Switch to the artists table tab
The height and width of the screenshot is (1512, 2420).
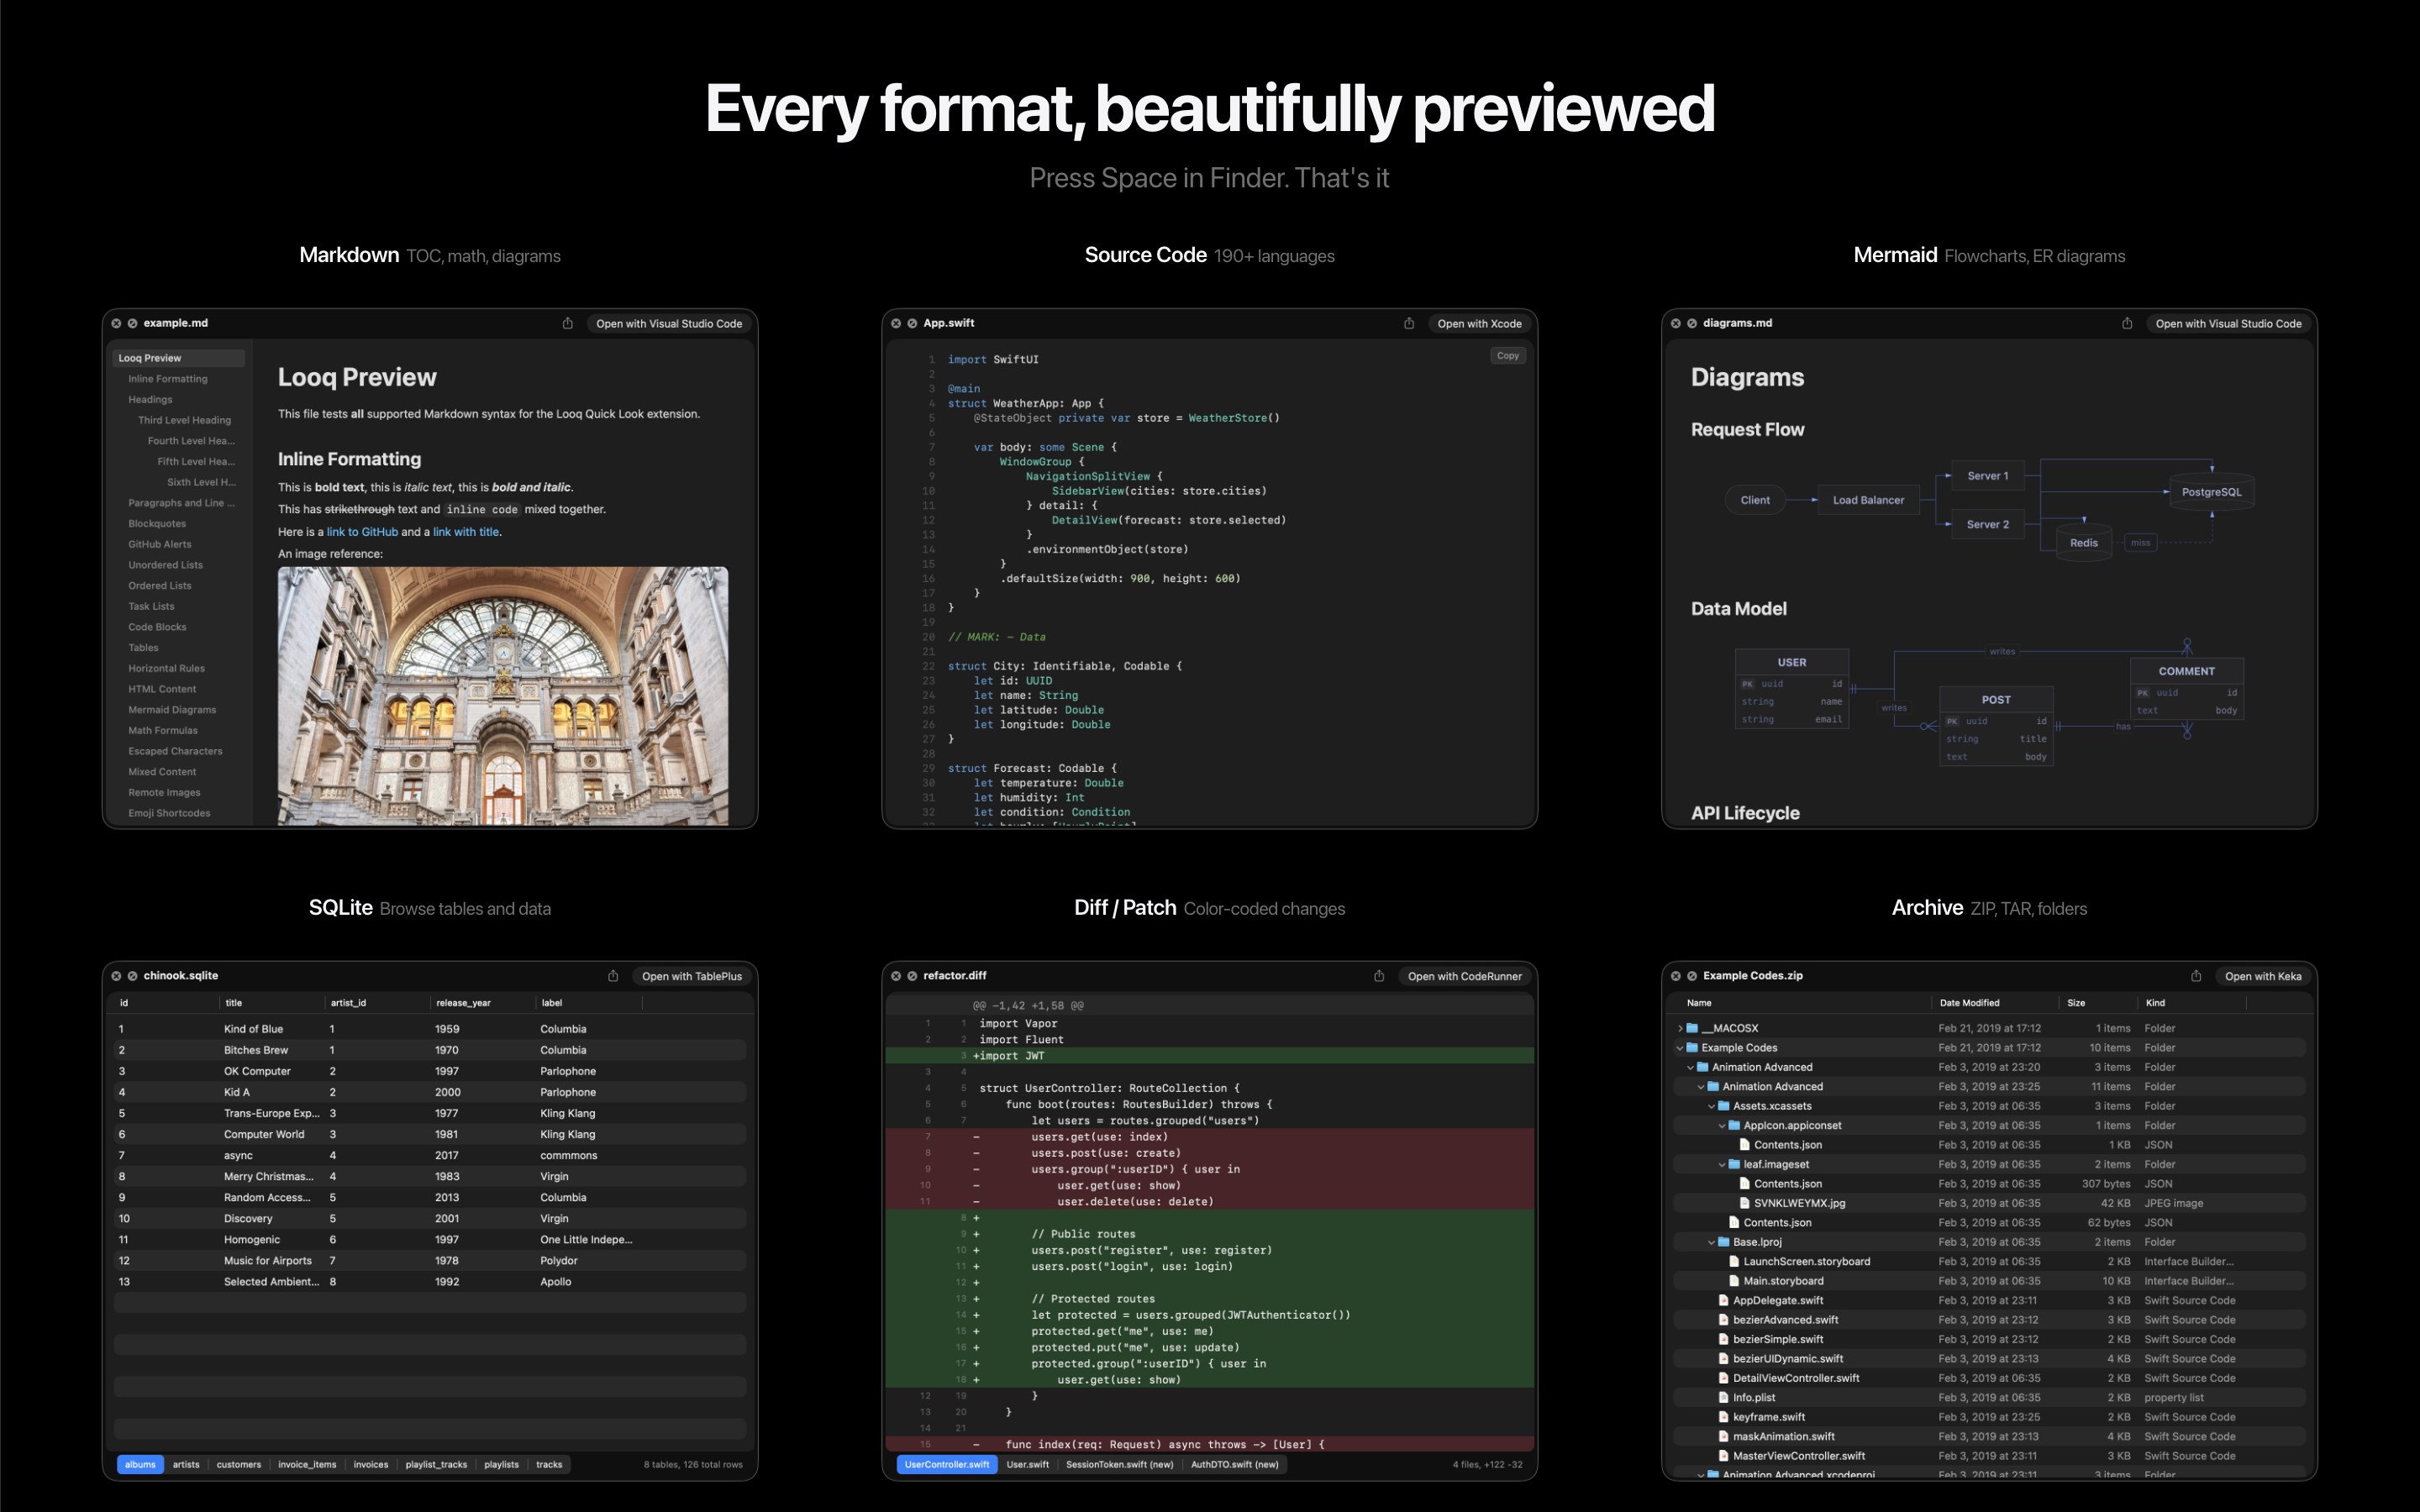[x=186, y=1464]
